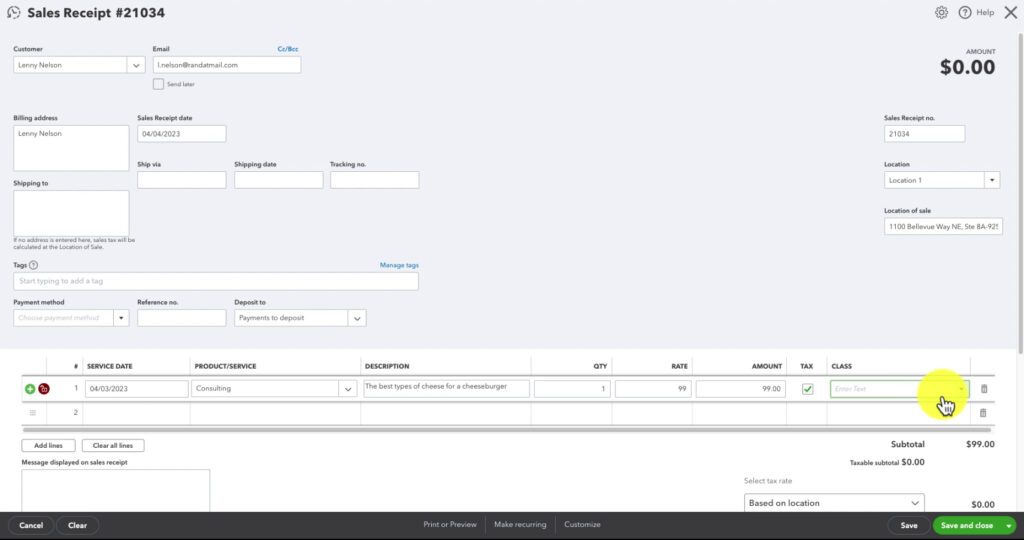Toggle the Send later checkbox
The width and height of the screenshot is (1024, 540).
coord(158,84)
